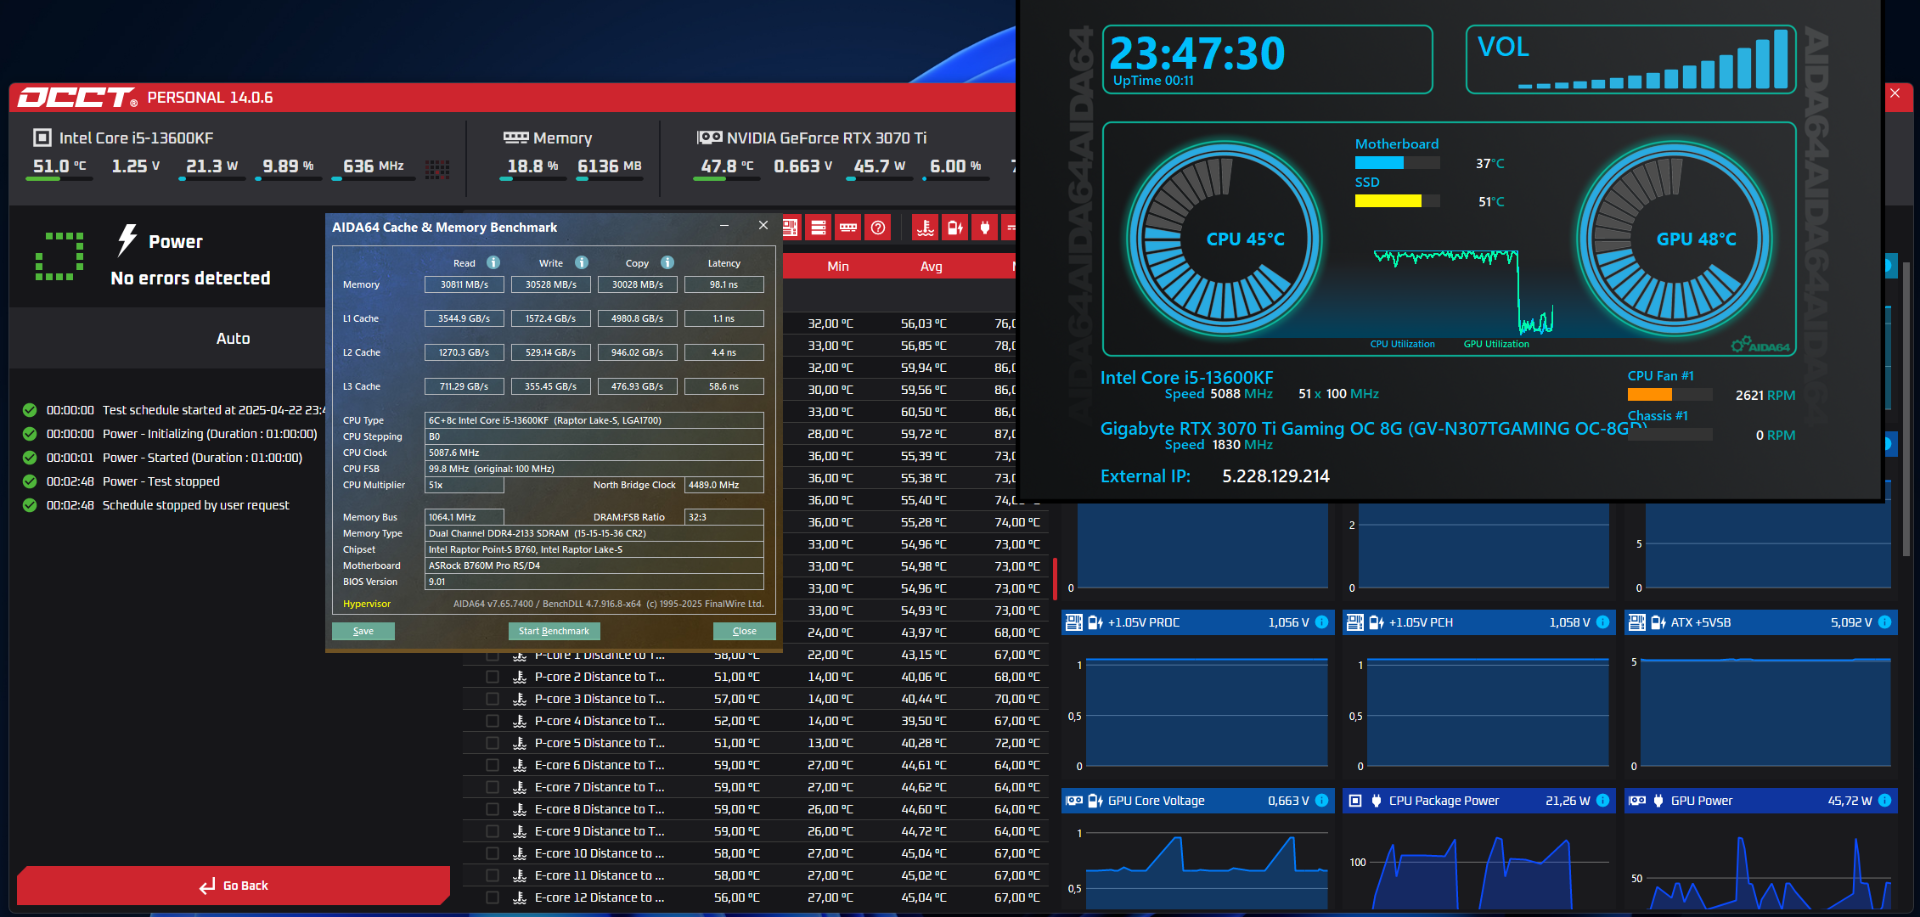Viewport: 1920px width, 917px height.
Task: Click the Avg column header
Action: 931,266
